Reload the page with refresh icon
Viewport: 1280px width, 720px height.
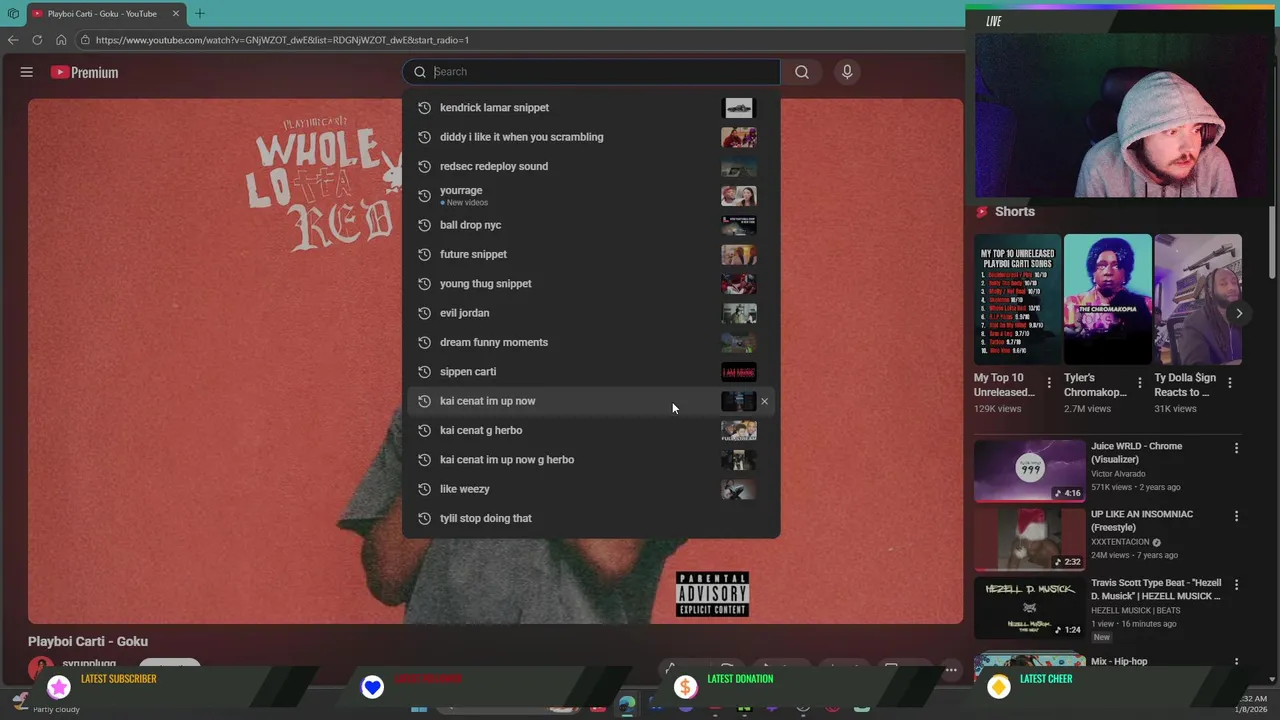pos(37,40)
